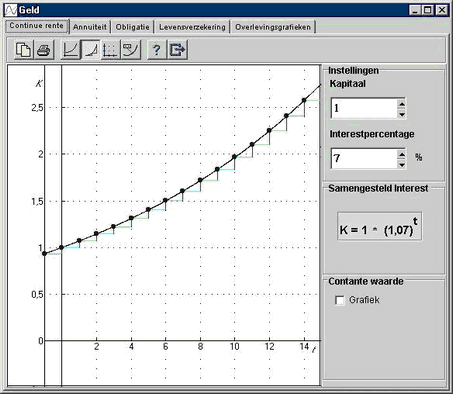
Task: Click the '2,5' label on the K axis
Action: coord(37,107)
